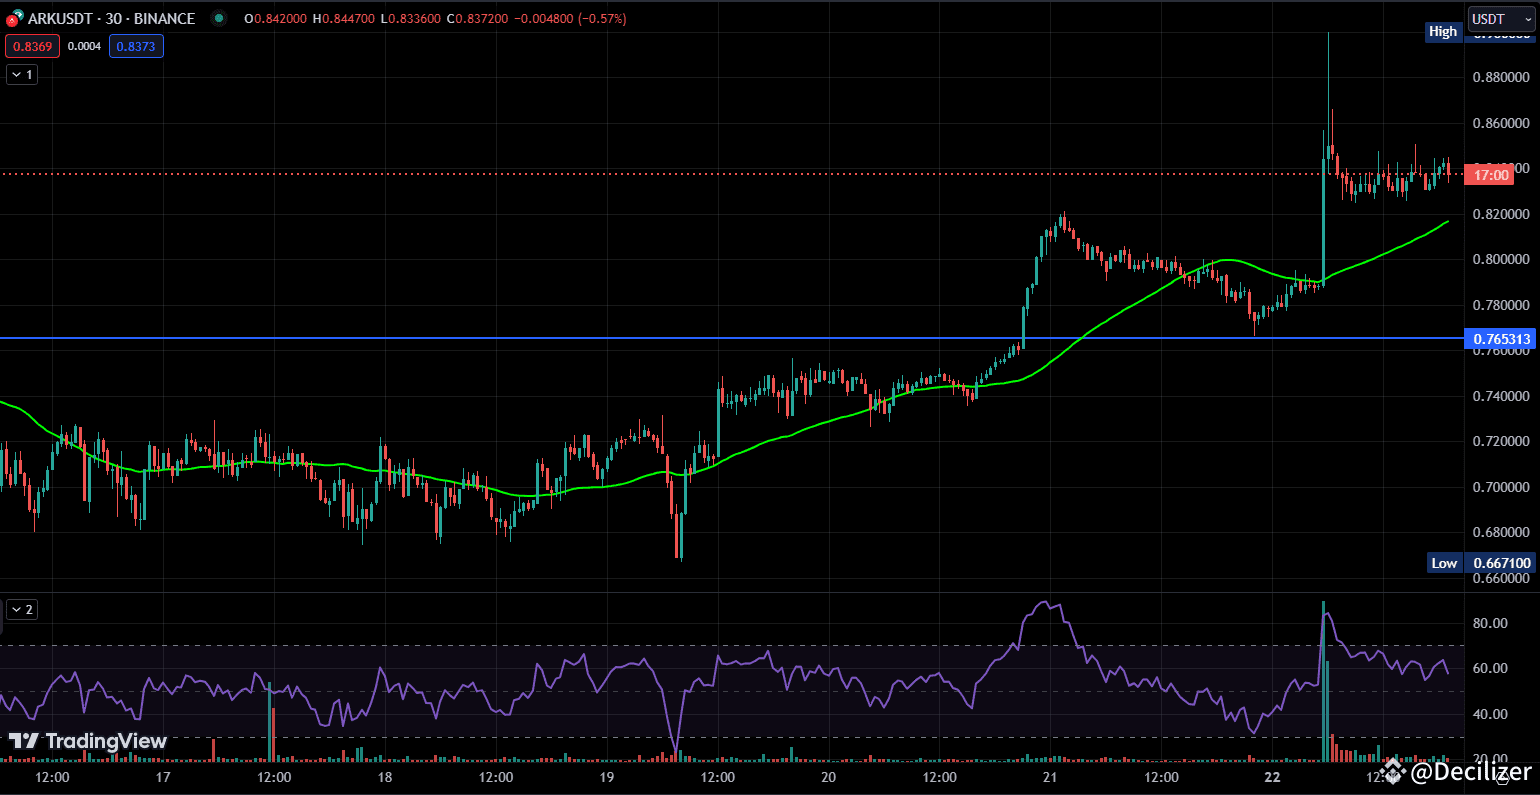Collapse the main chart pane numbered 1
The width and height of the screenshot is (1540, 795).
point(20,74)
